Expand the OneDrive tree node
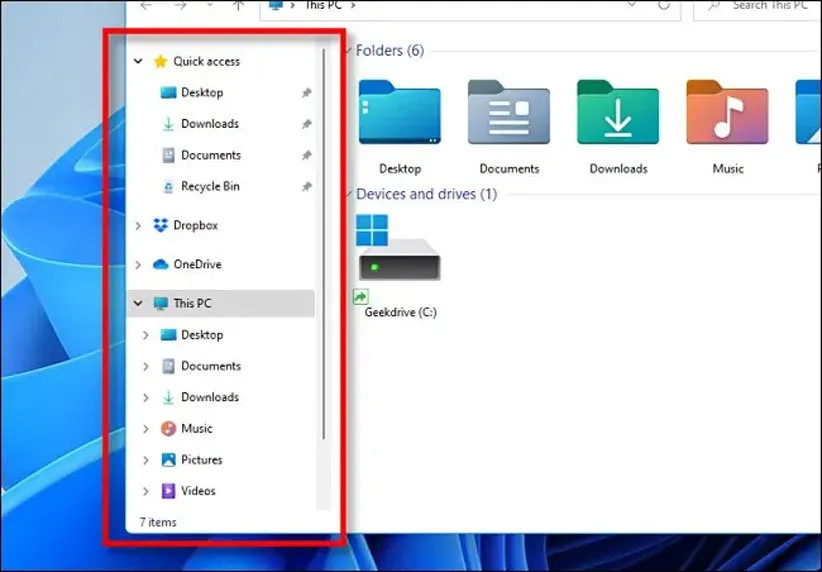The width and height of the screenshot is (822, 572). coord(139,265)
